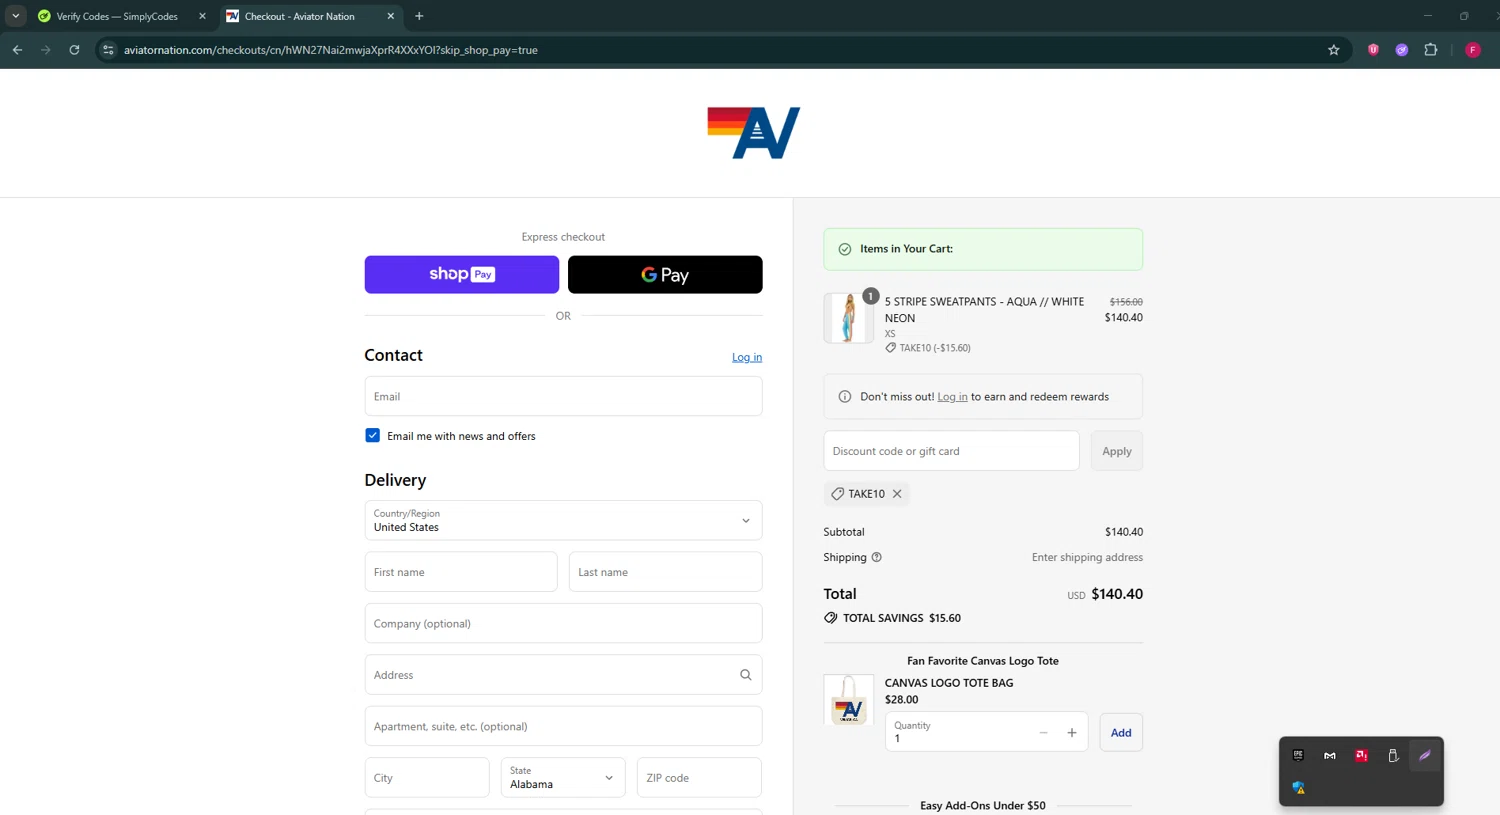Click the browser address bar URL
The image size is (1500, 815).
click(331, 50)
